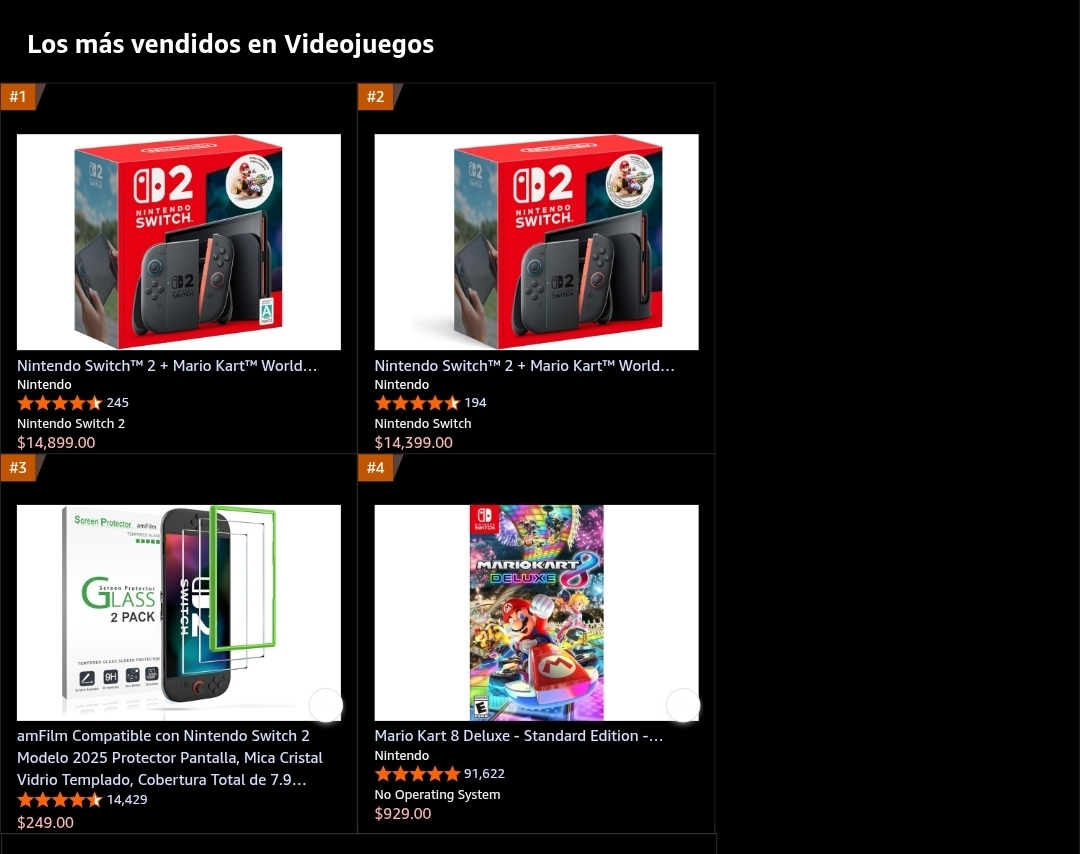Click the $14,399.00 price link
The height and width of the screenshot is (854, 1080).
413,443
